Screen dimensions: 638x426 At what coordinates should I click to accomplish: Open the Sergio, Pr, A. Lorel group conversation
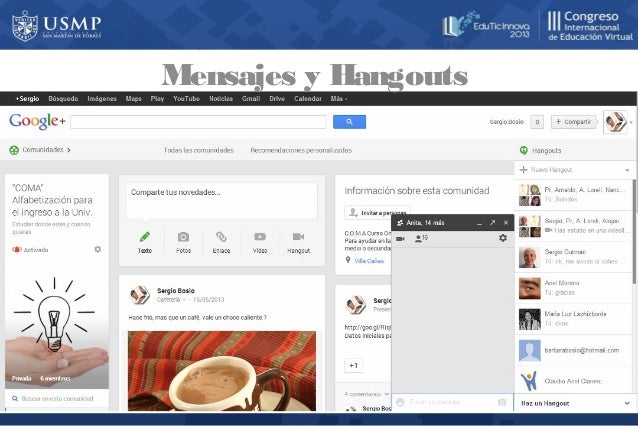point(573,226)
